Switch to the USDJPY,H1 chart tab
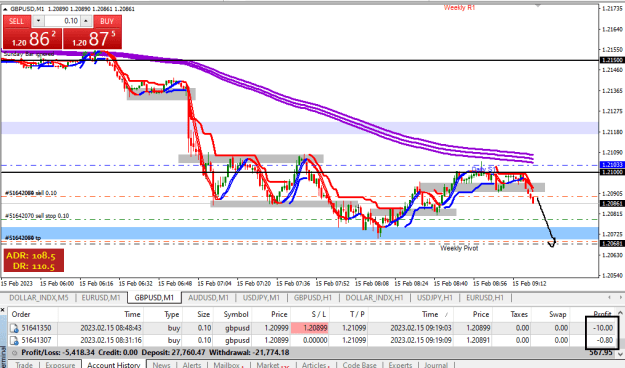The width and height of the screenshot is (625, 368). 434,298
